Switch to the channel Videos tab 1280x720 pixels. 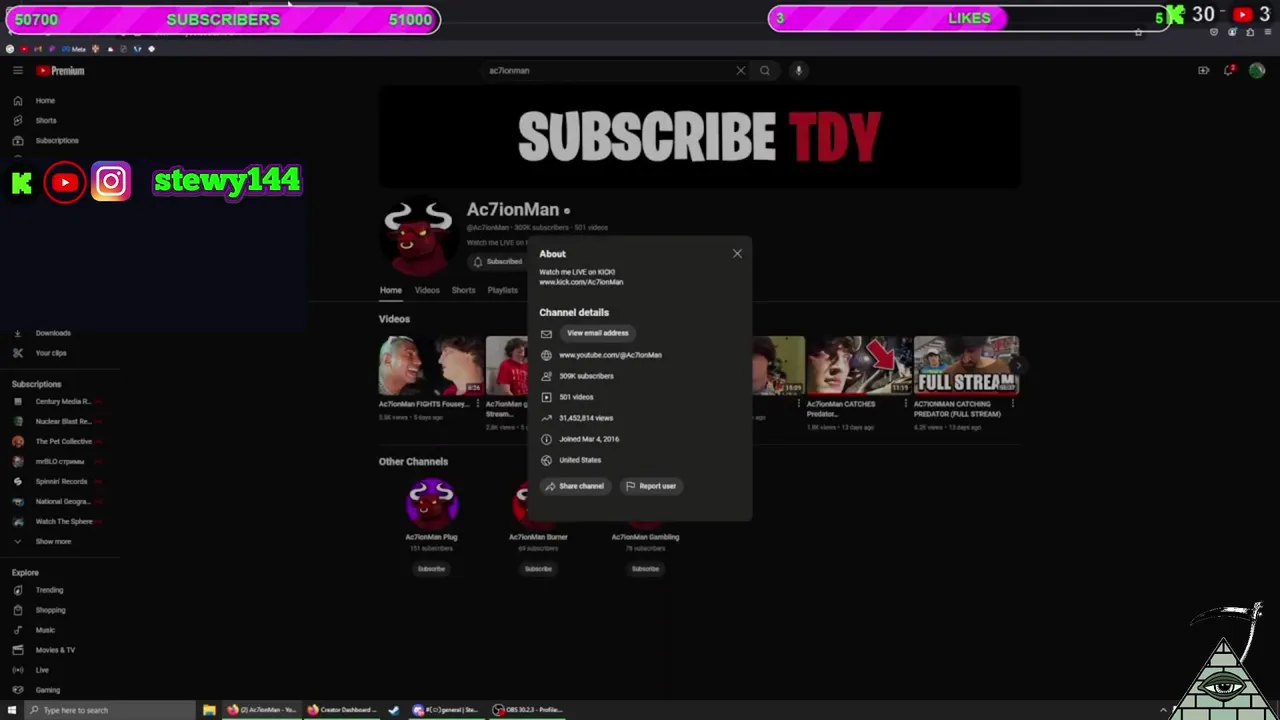click(427, 291)
